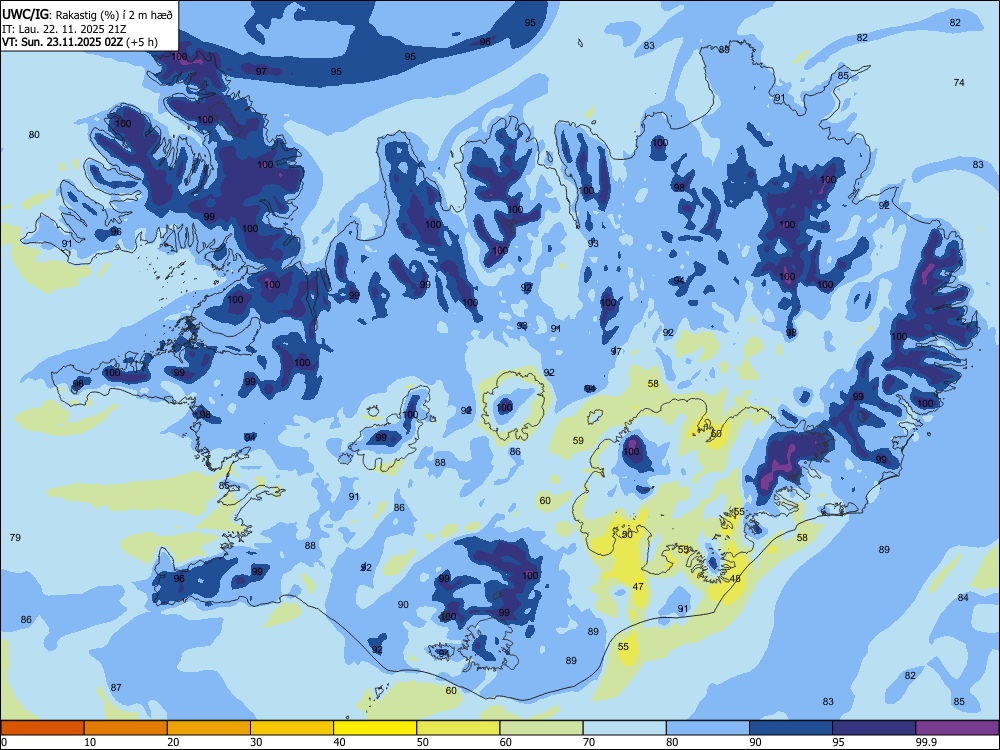Click the '74' humidity value on map

pos(959,82)
